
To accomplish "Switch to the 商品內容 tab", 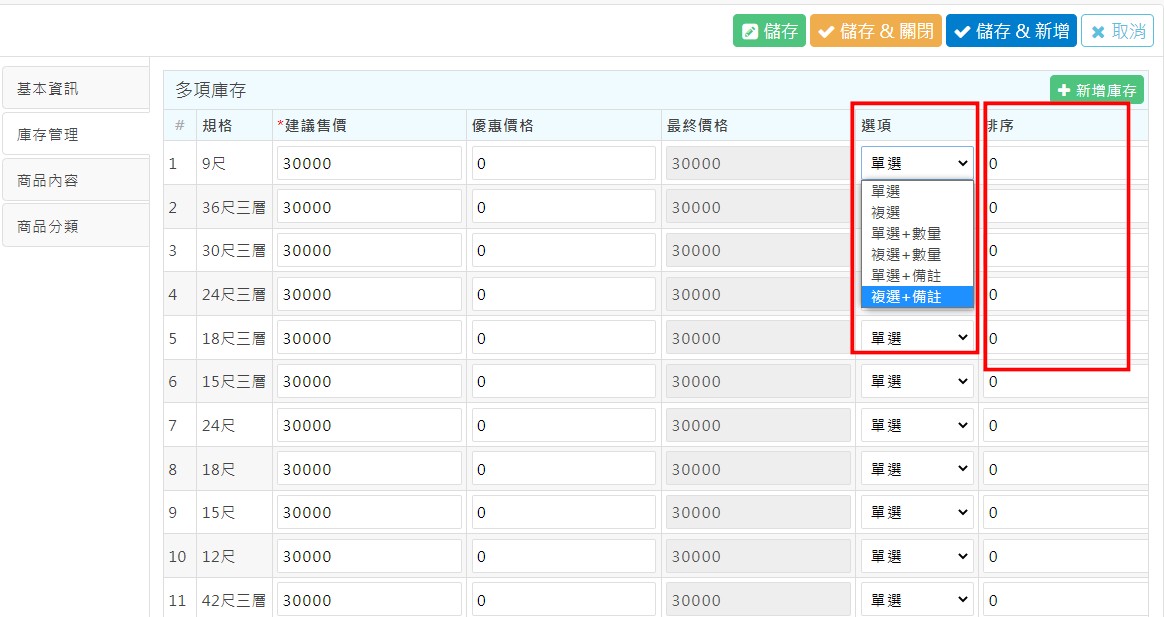I will (x=75, y=181).
